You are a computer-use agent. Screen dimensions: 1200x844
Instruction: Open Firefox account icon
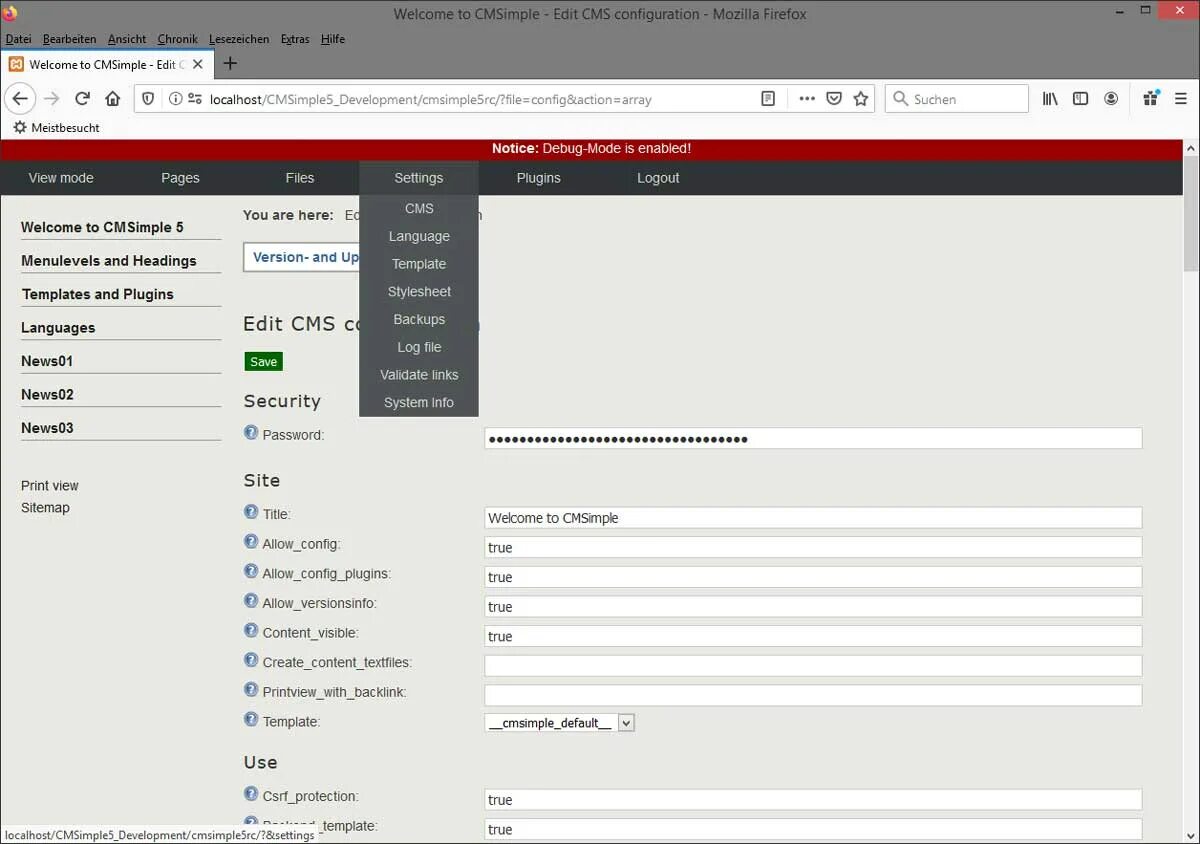(1111, 99)
